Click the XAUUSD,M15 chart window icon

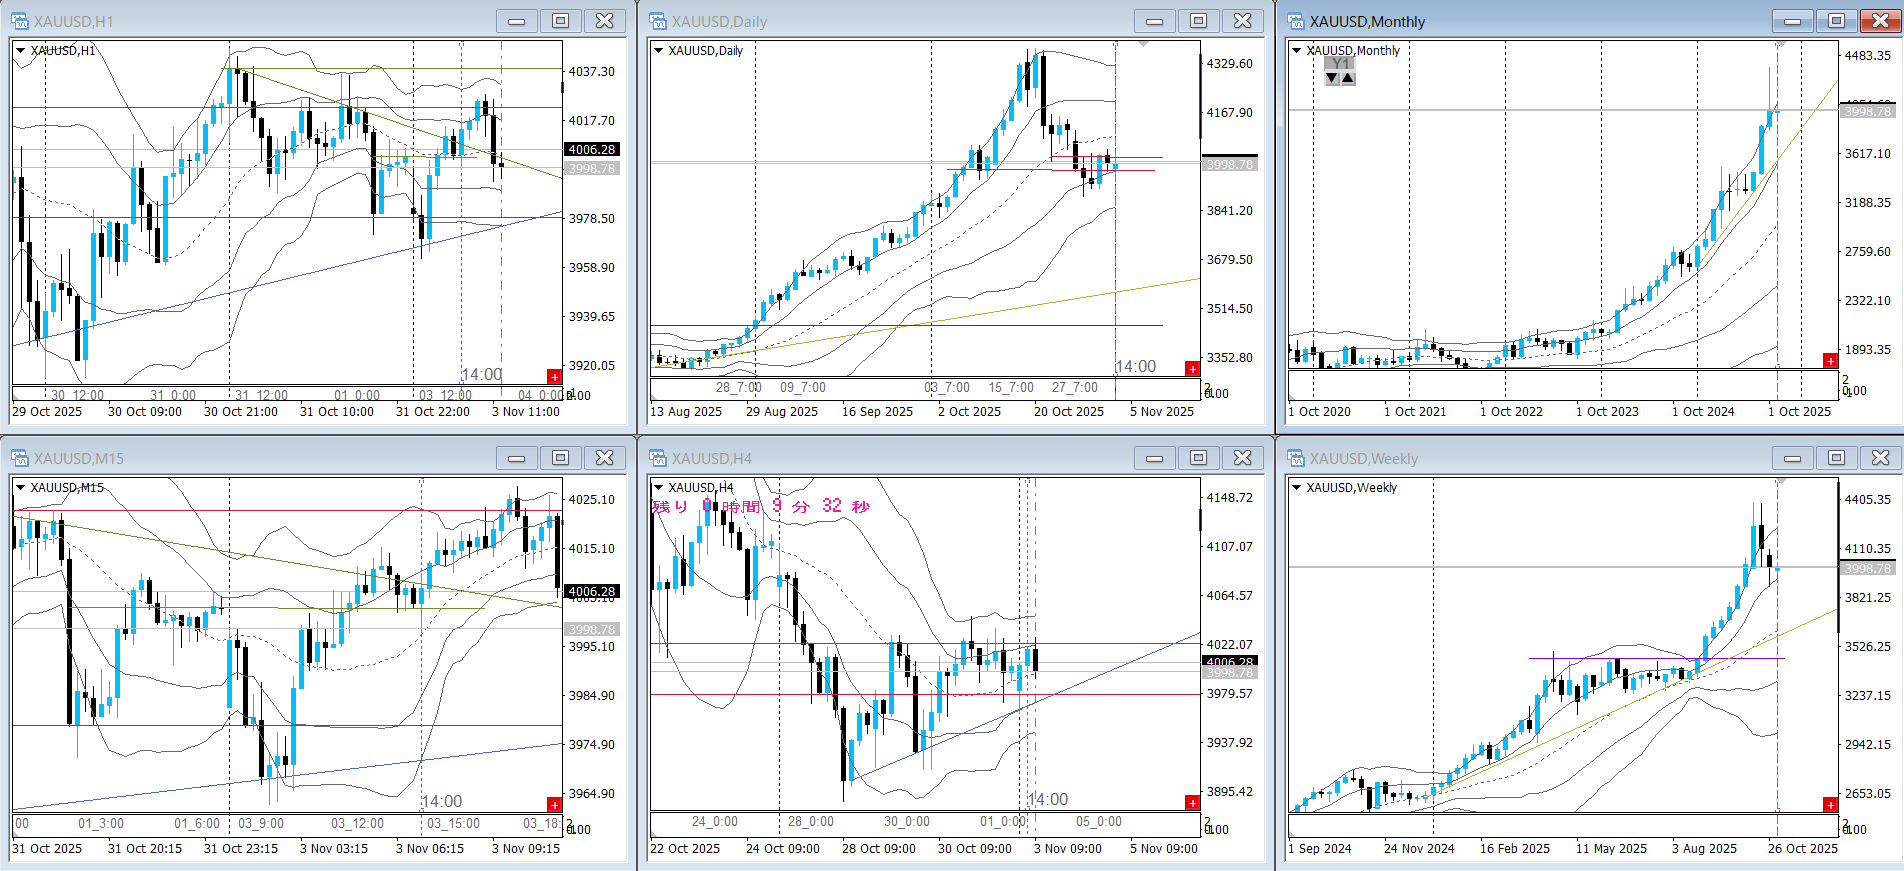20,458
